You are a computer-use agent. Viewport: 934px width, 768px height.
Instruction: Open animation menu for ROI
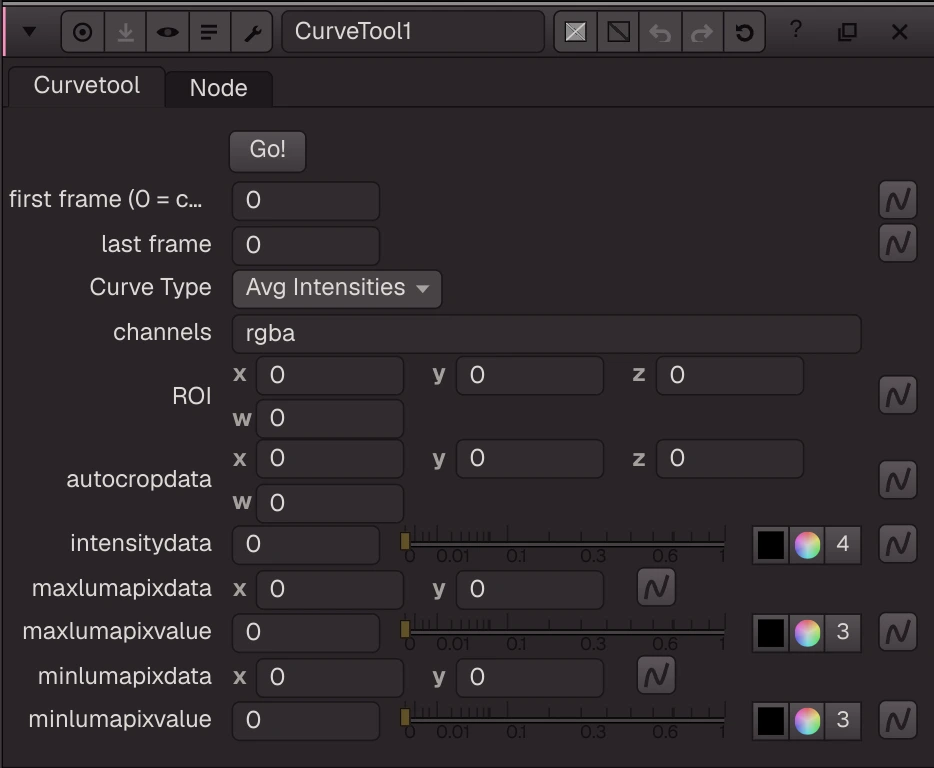coord(898,394)
